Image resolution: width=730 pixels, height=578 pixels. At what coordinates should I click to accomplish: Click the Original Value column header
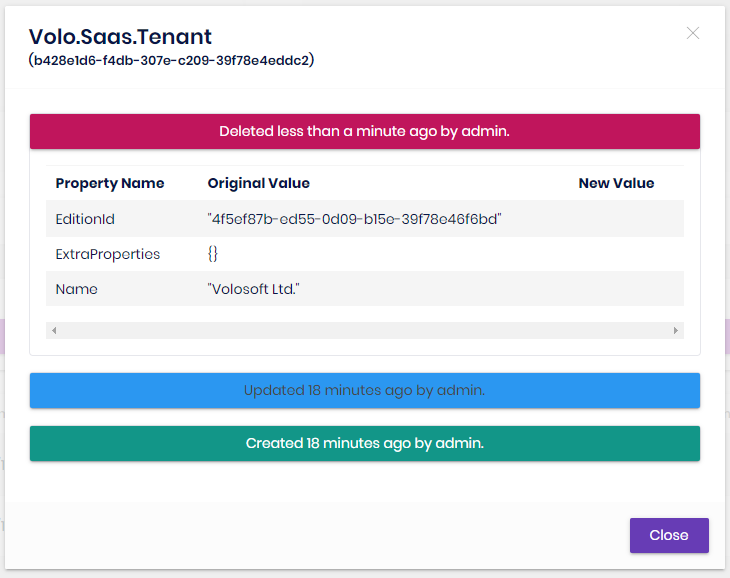point(259,183)
